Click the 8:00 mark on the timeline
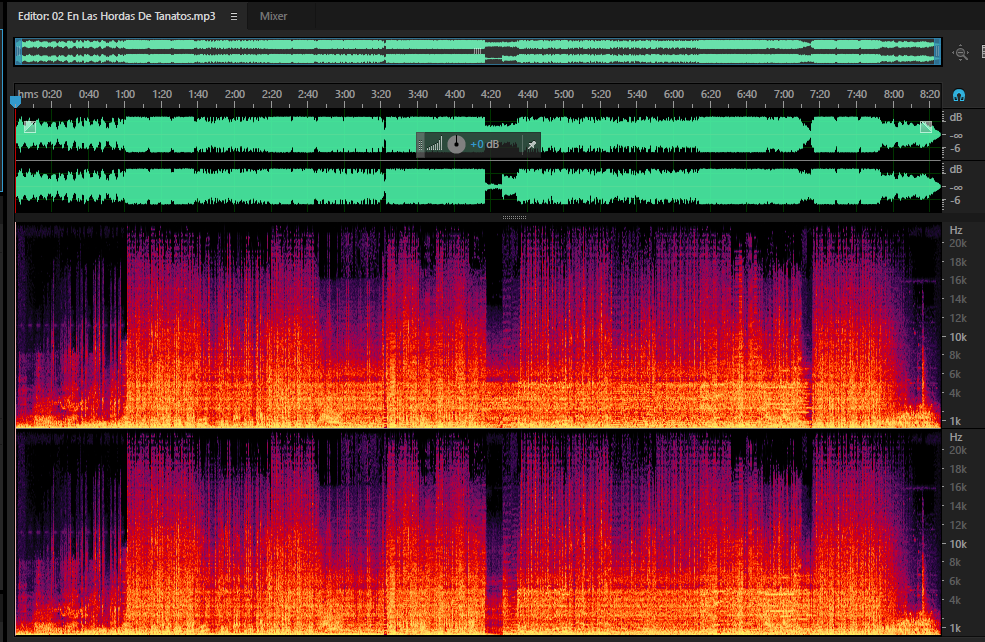This screenshot has width=985, height=642. pos(894,94)
